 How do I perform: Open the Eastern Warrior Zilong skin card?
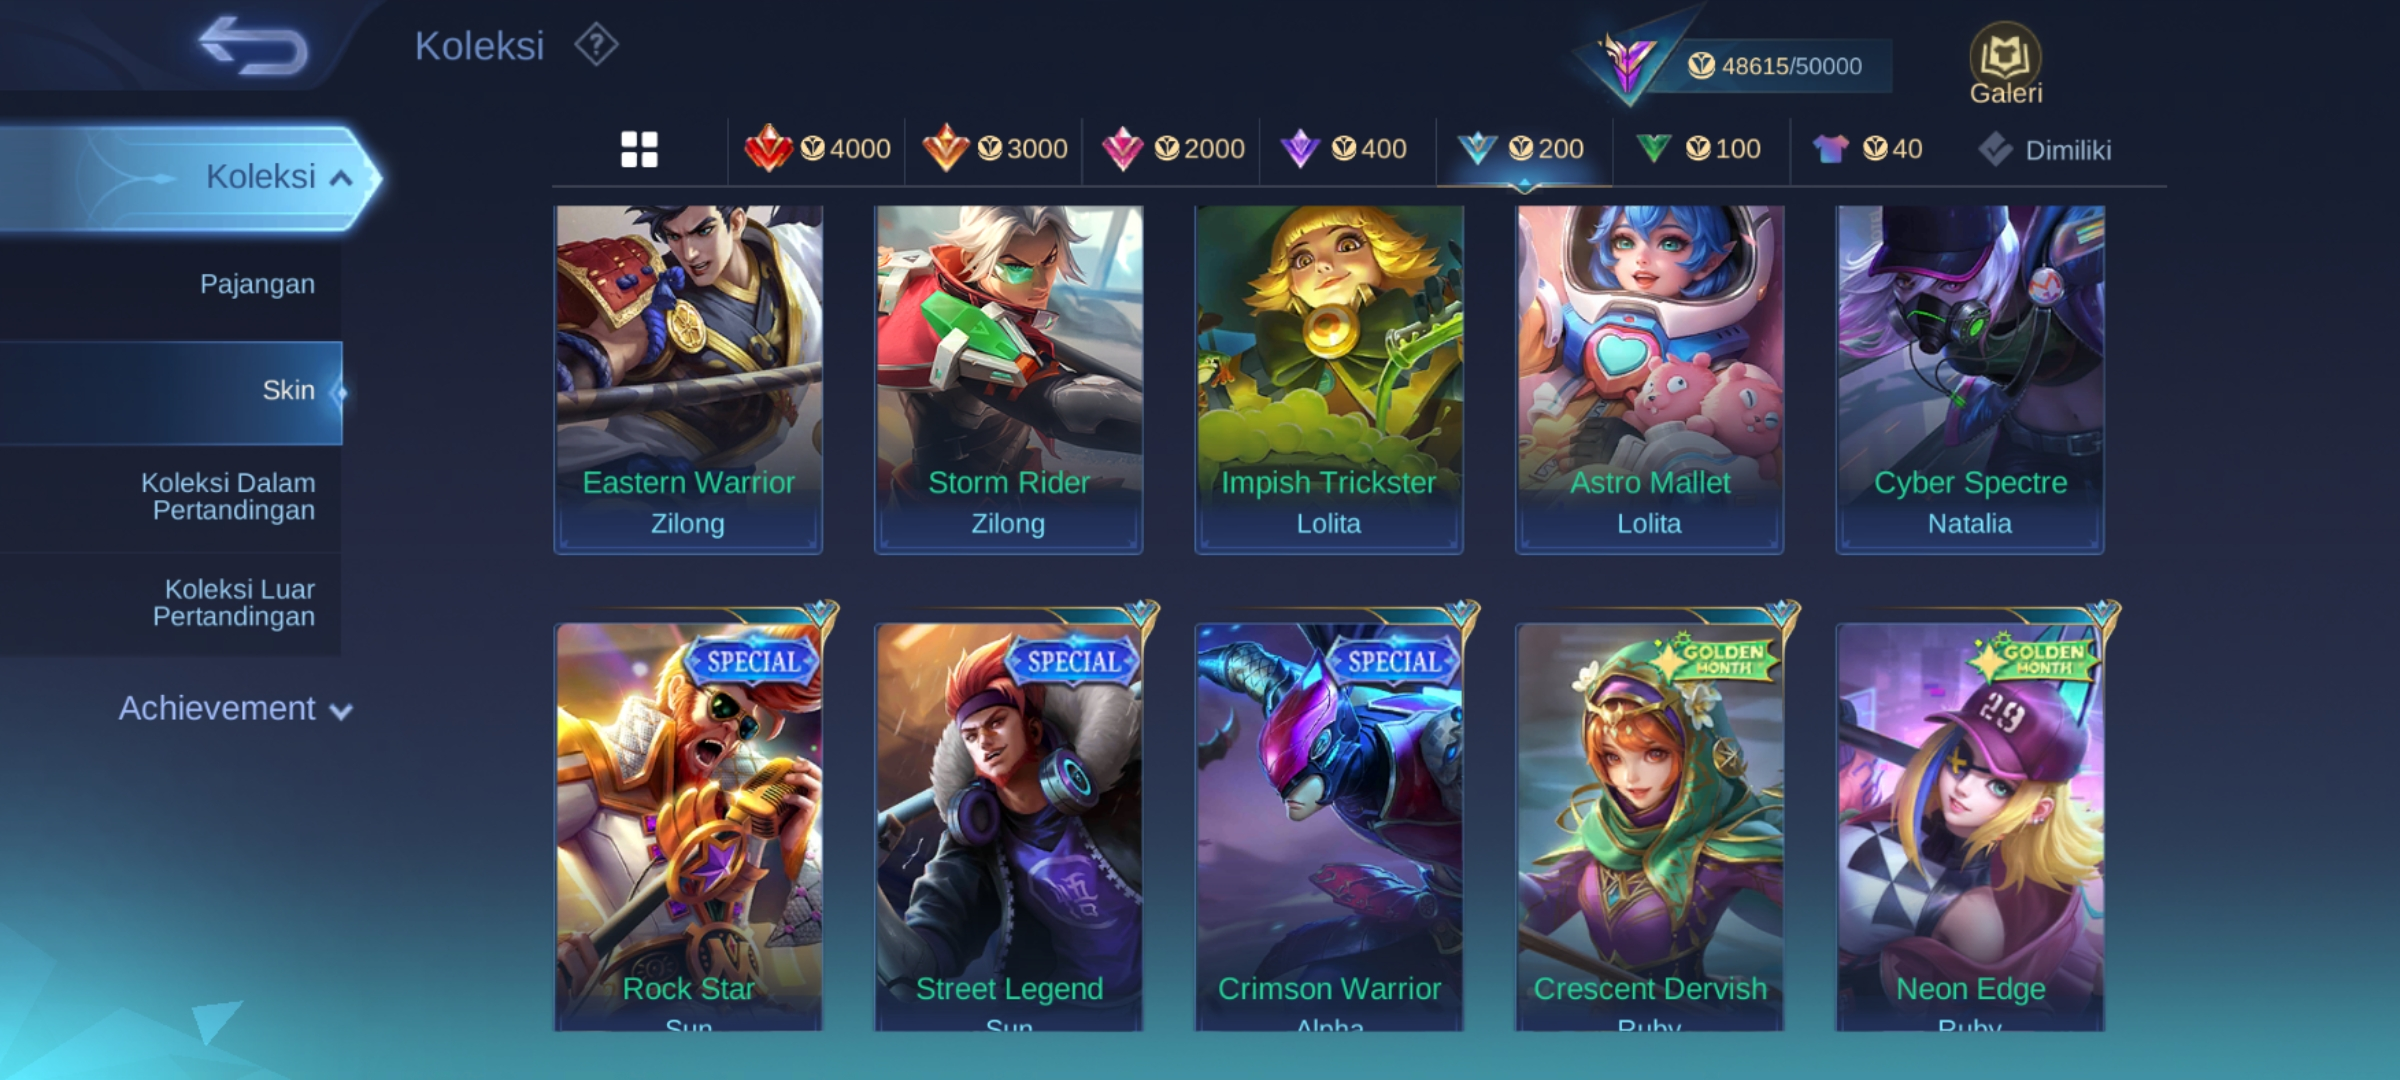pyautogui.click(x=688, y=379)
